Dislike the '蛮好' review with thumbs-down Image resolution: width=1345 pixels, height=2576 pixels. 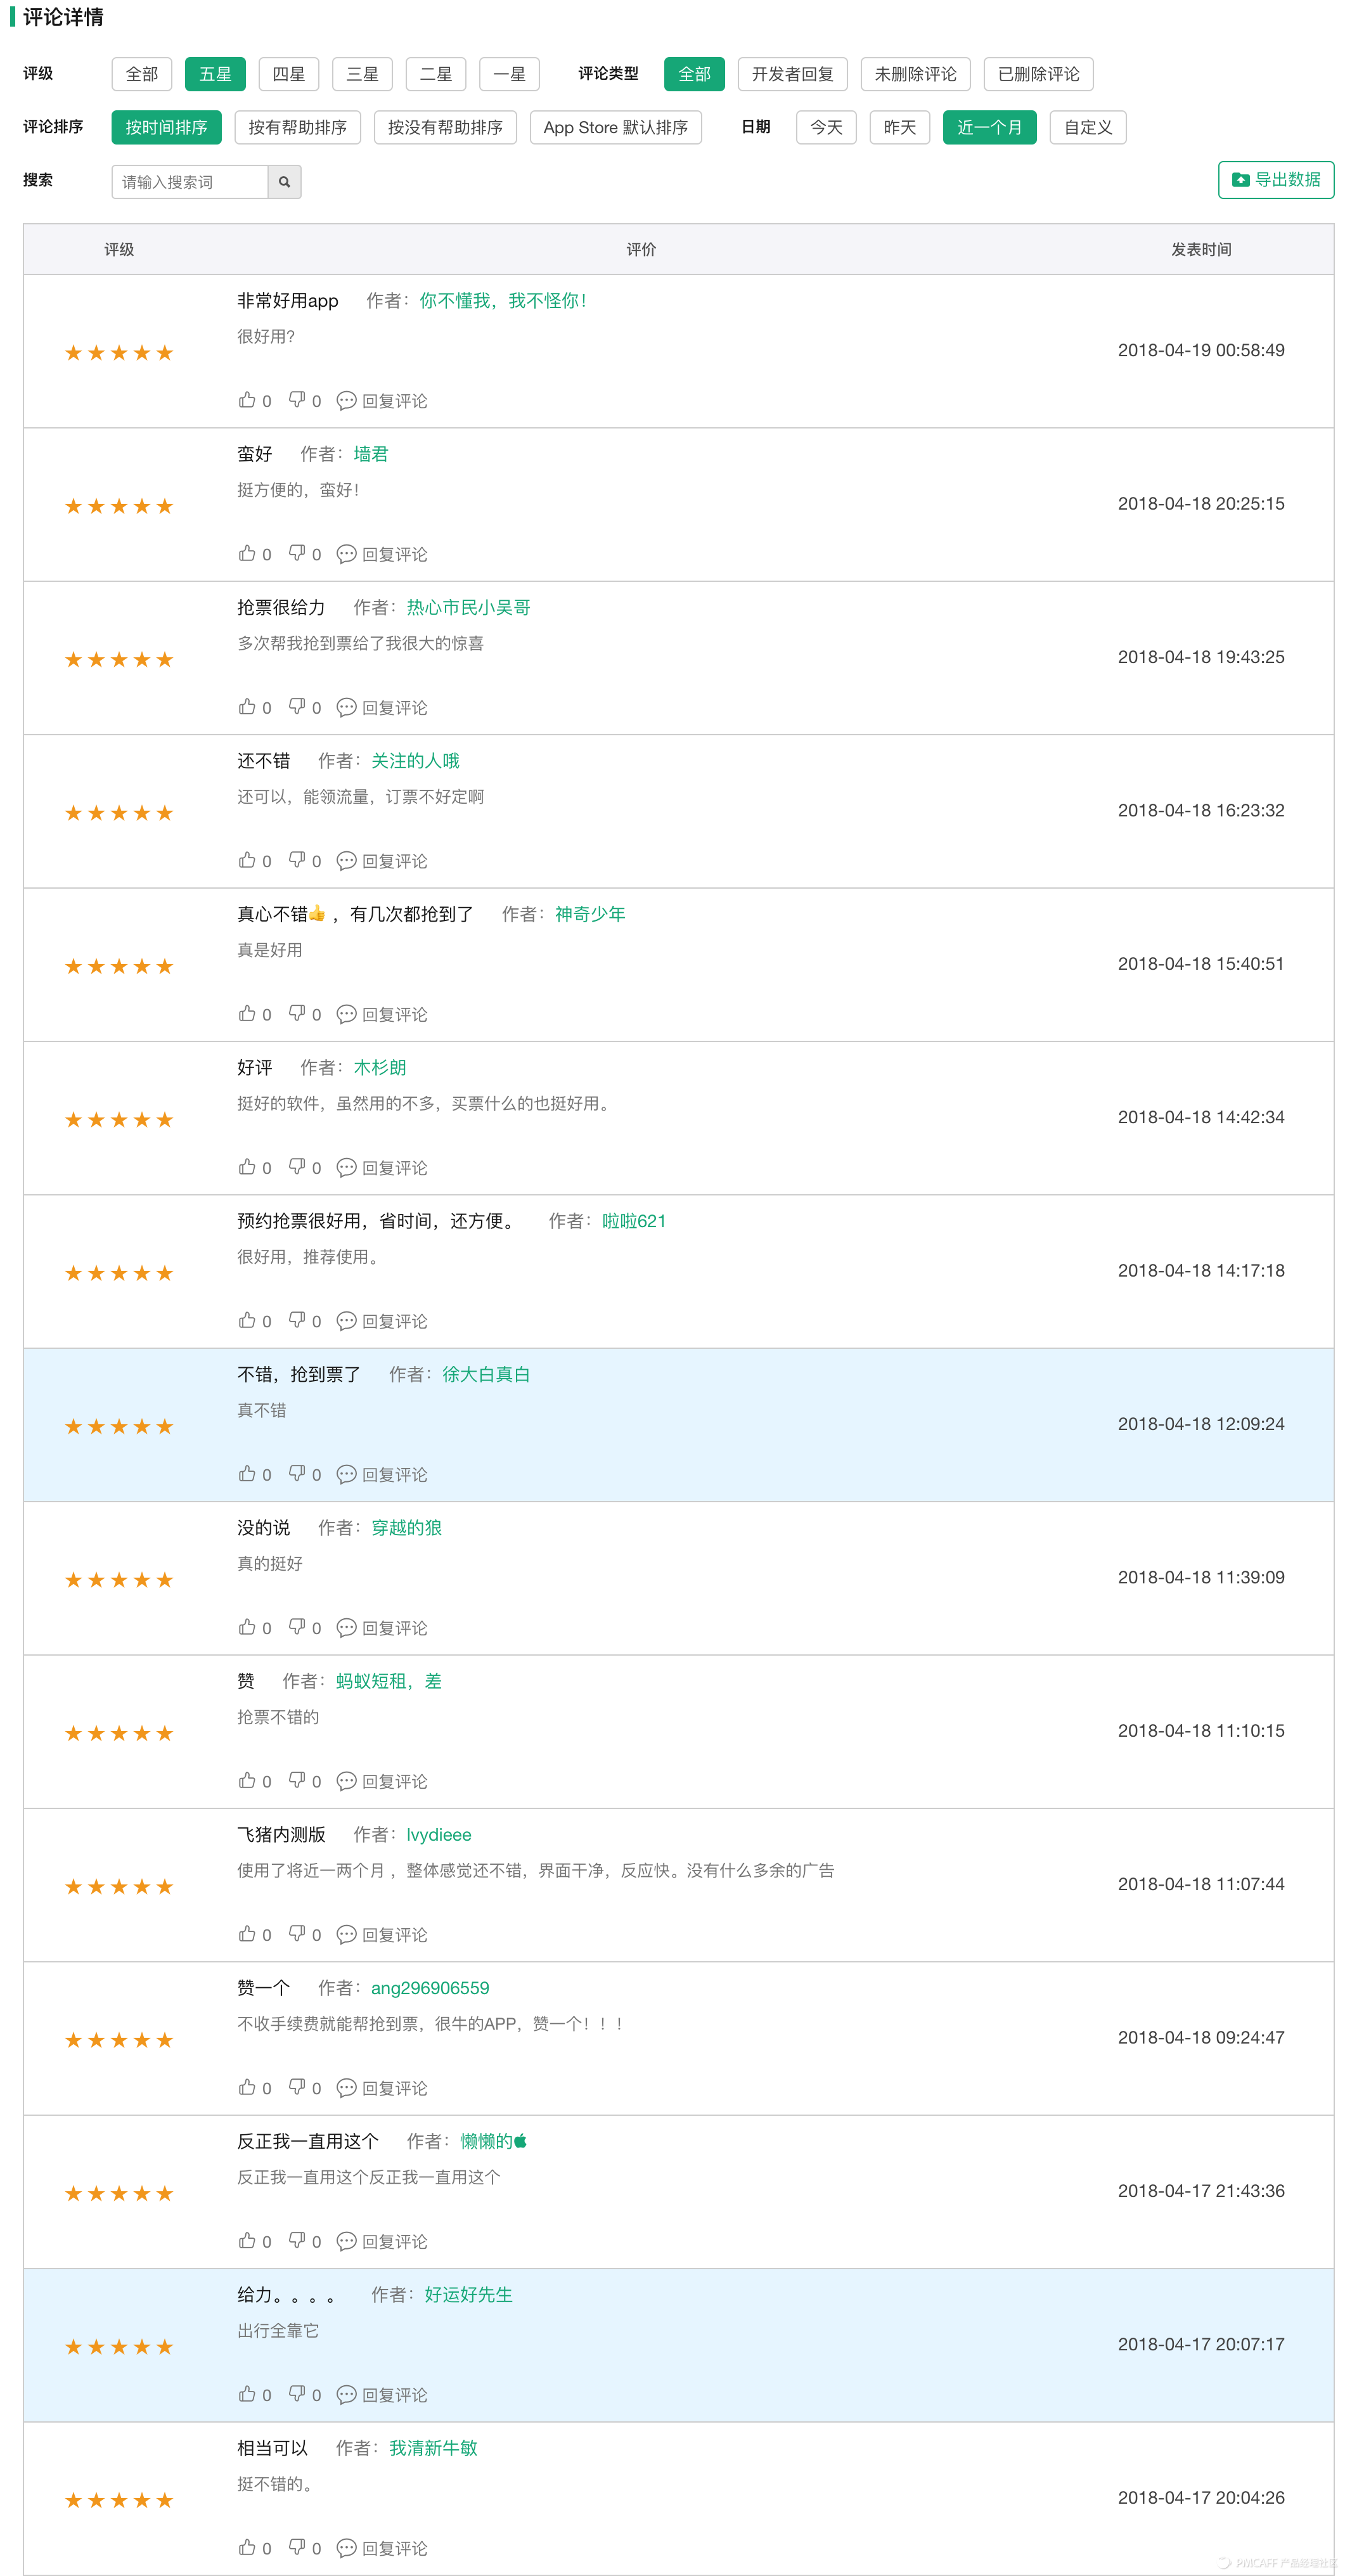click(297, 553)
